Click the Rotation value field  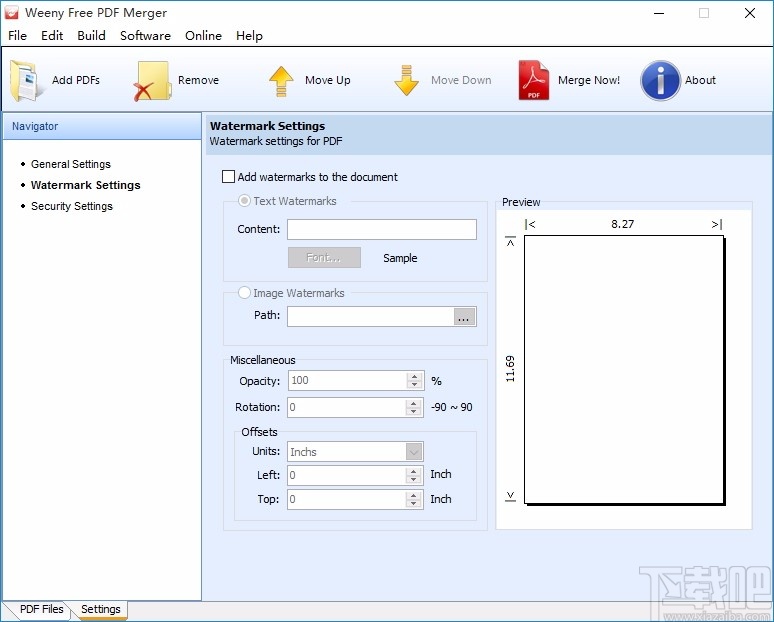(347, 407)
